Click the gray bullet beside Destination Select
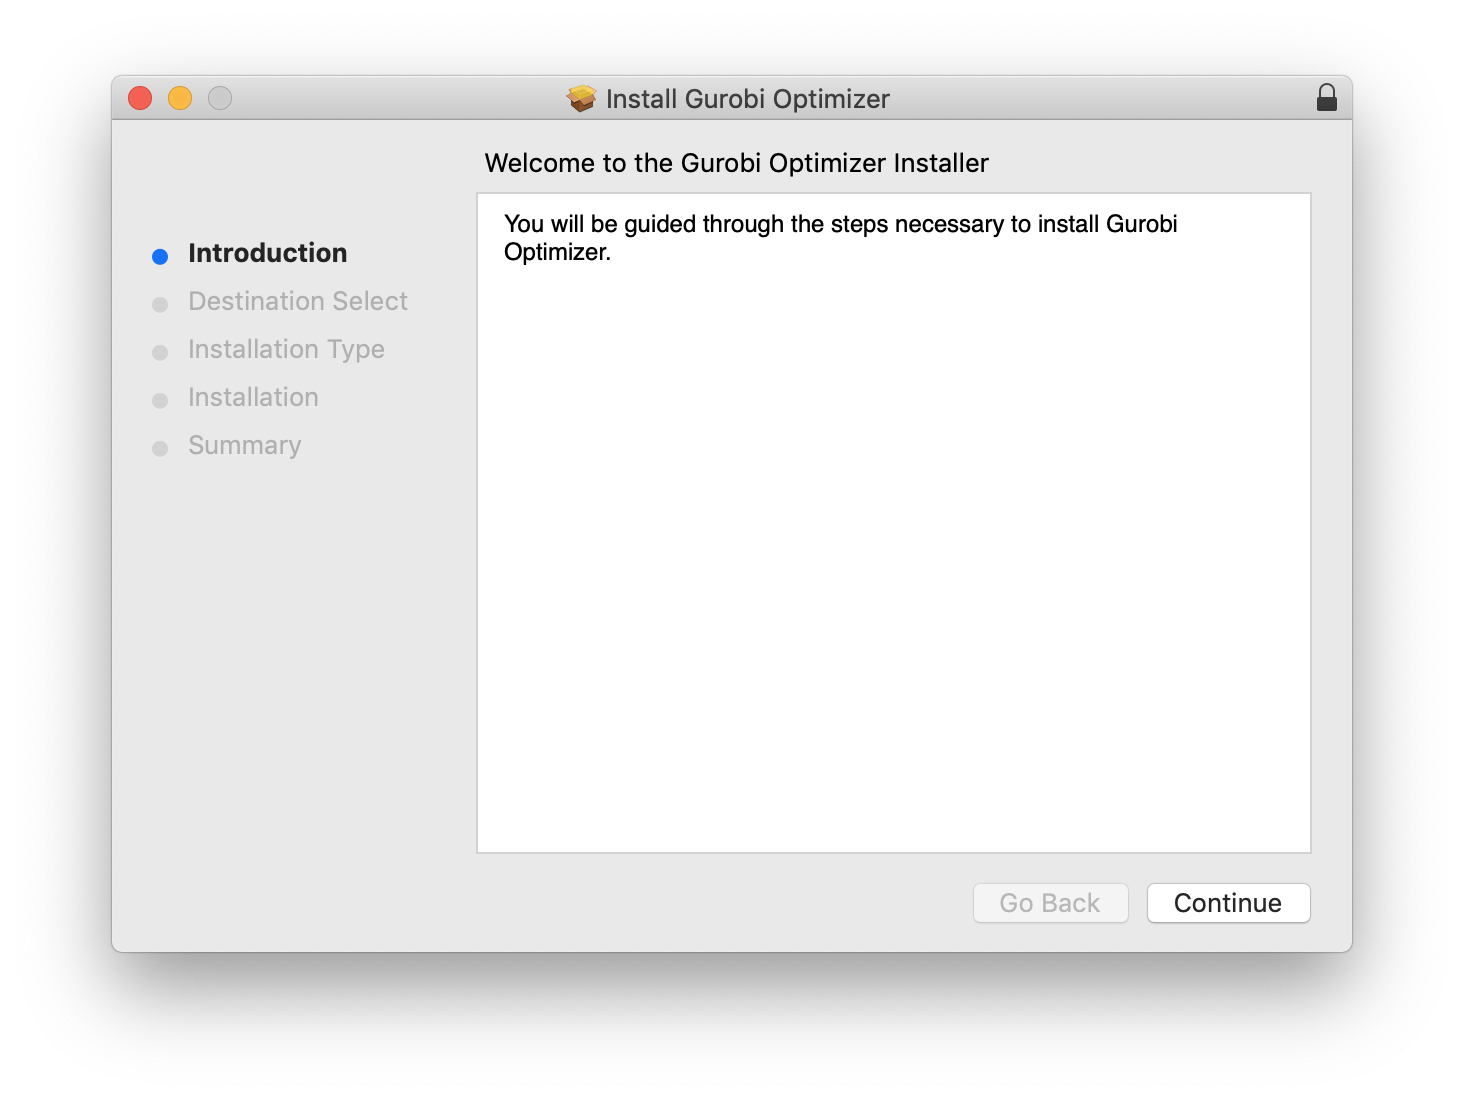The height and width of the screenshot is (1100, 1464). click(x=160, y=305)
